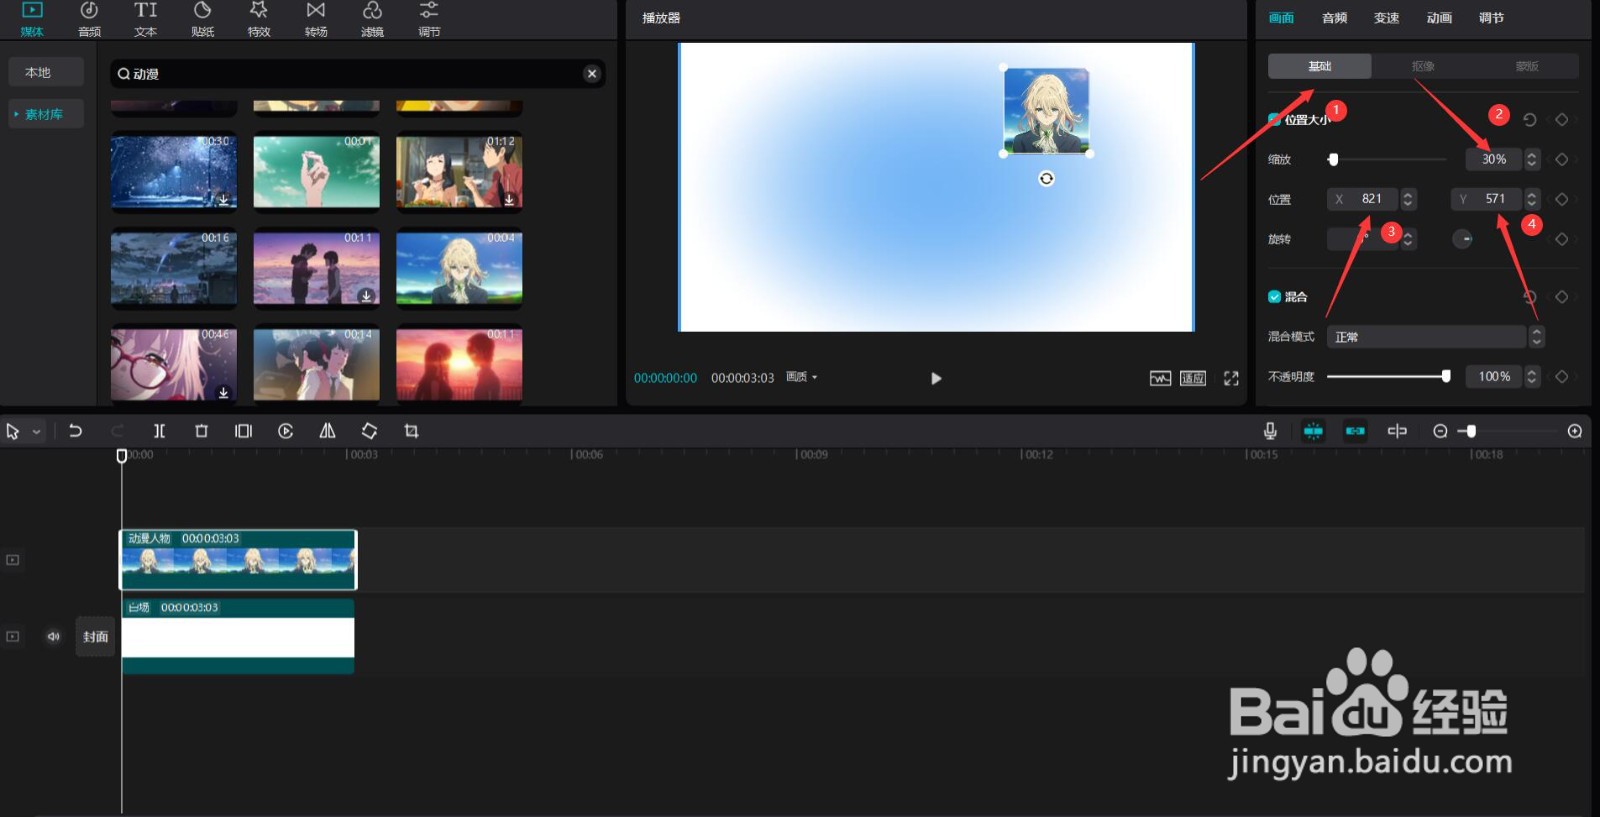Click the scale percentage stepper arrows

pos(1531,159)
